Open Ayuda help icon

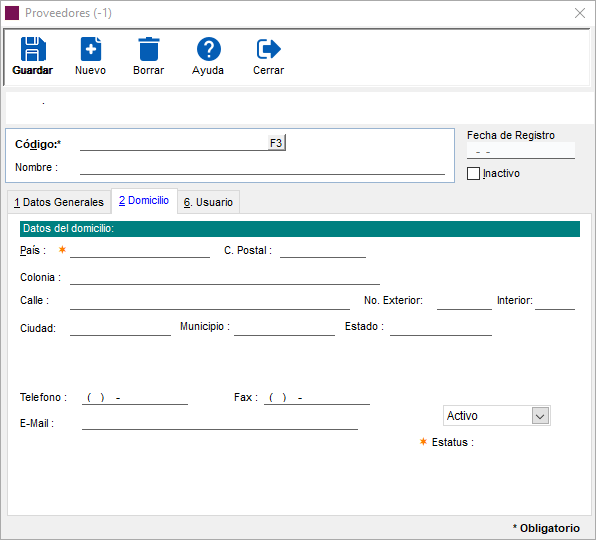[x=208, y=49]
